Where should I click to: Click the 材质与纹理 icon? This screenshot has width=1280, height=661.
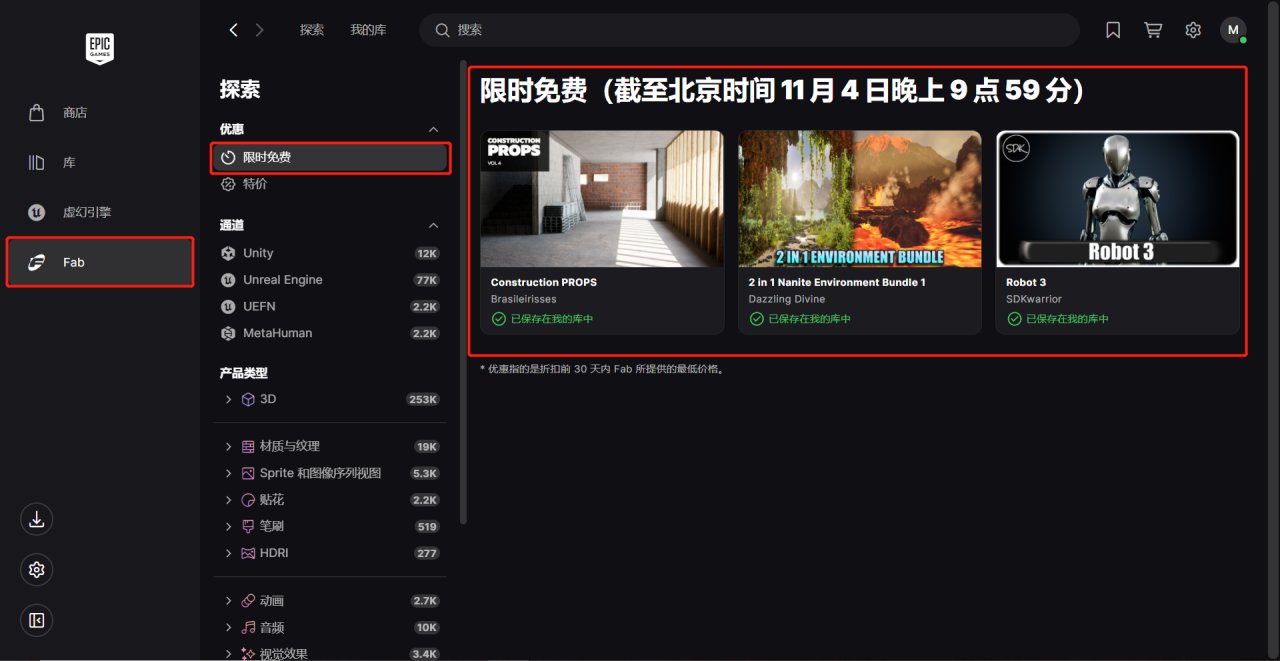coord(249,446)
